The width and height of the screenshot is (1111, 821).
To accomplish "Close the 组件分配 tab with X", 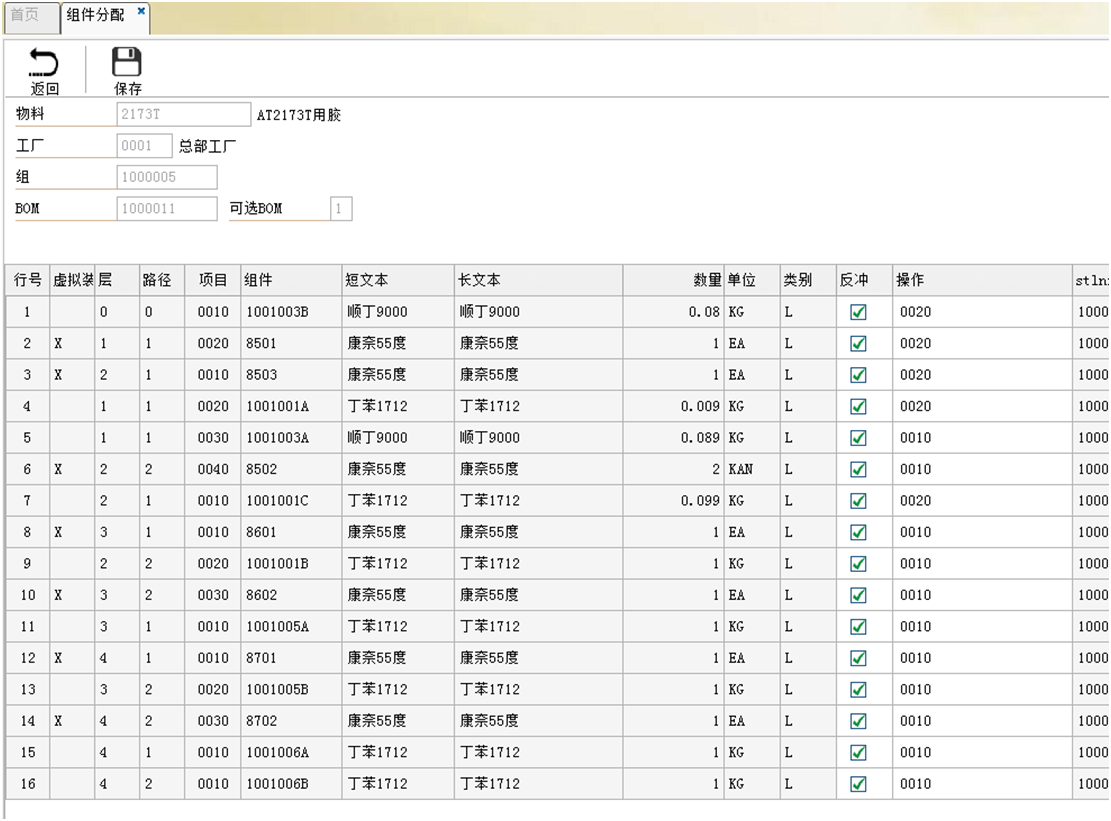I will click(x=141, y=10).
